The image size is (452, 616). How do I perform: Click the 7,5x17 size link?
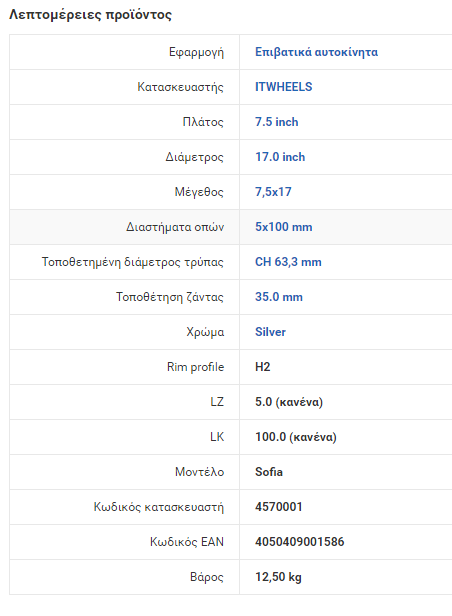273,192
